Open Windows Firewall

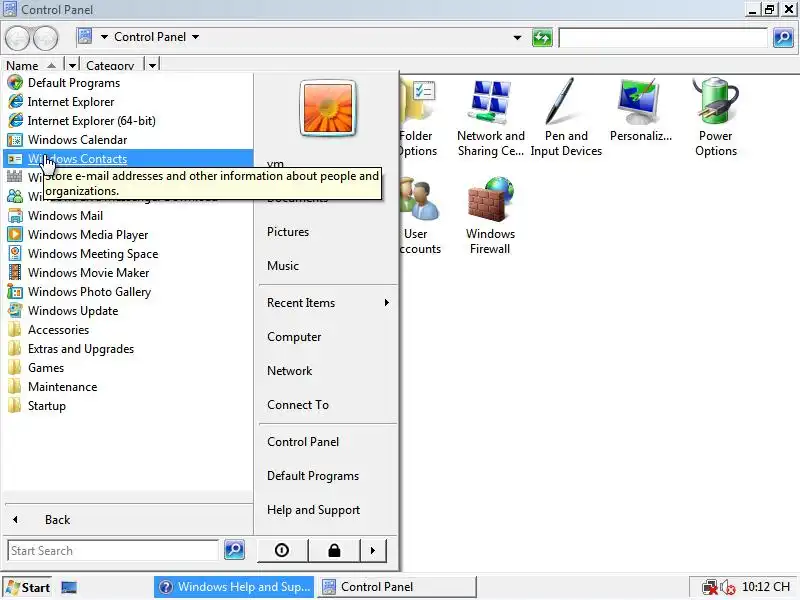pyautogui.click(x=490, y=215)
